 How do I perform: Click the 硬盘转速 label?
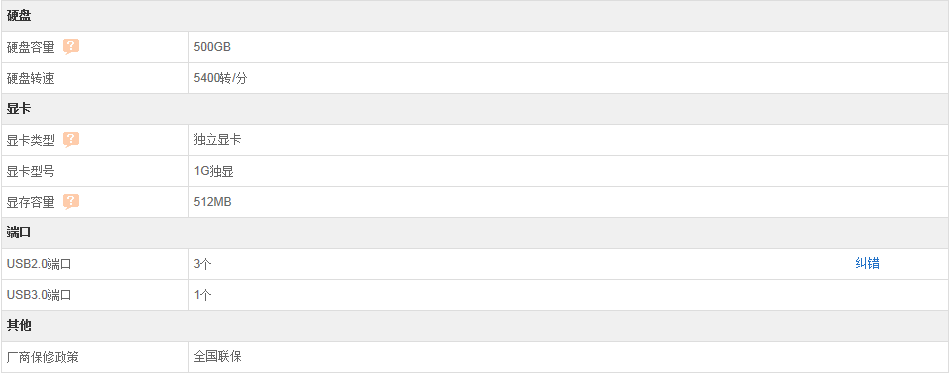30,78
